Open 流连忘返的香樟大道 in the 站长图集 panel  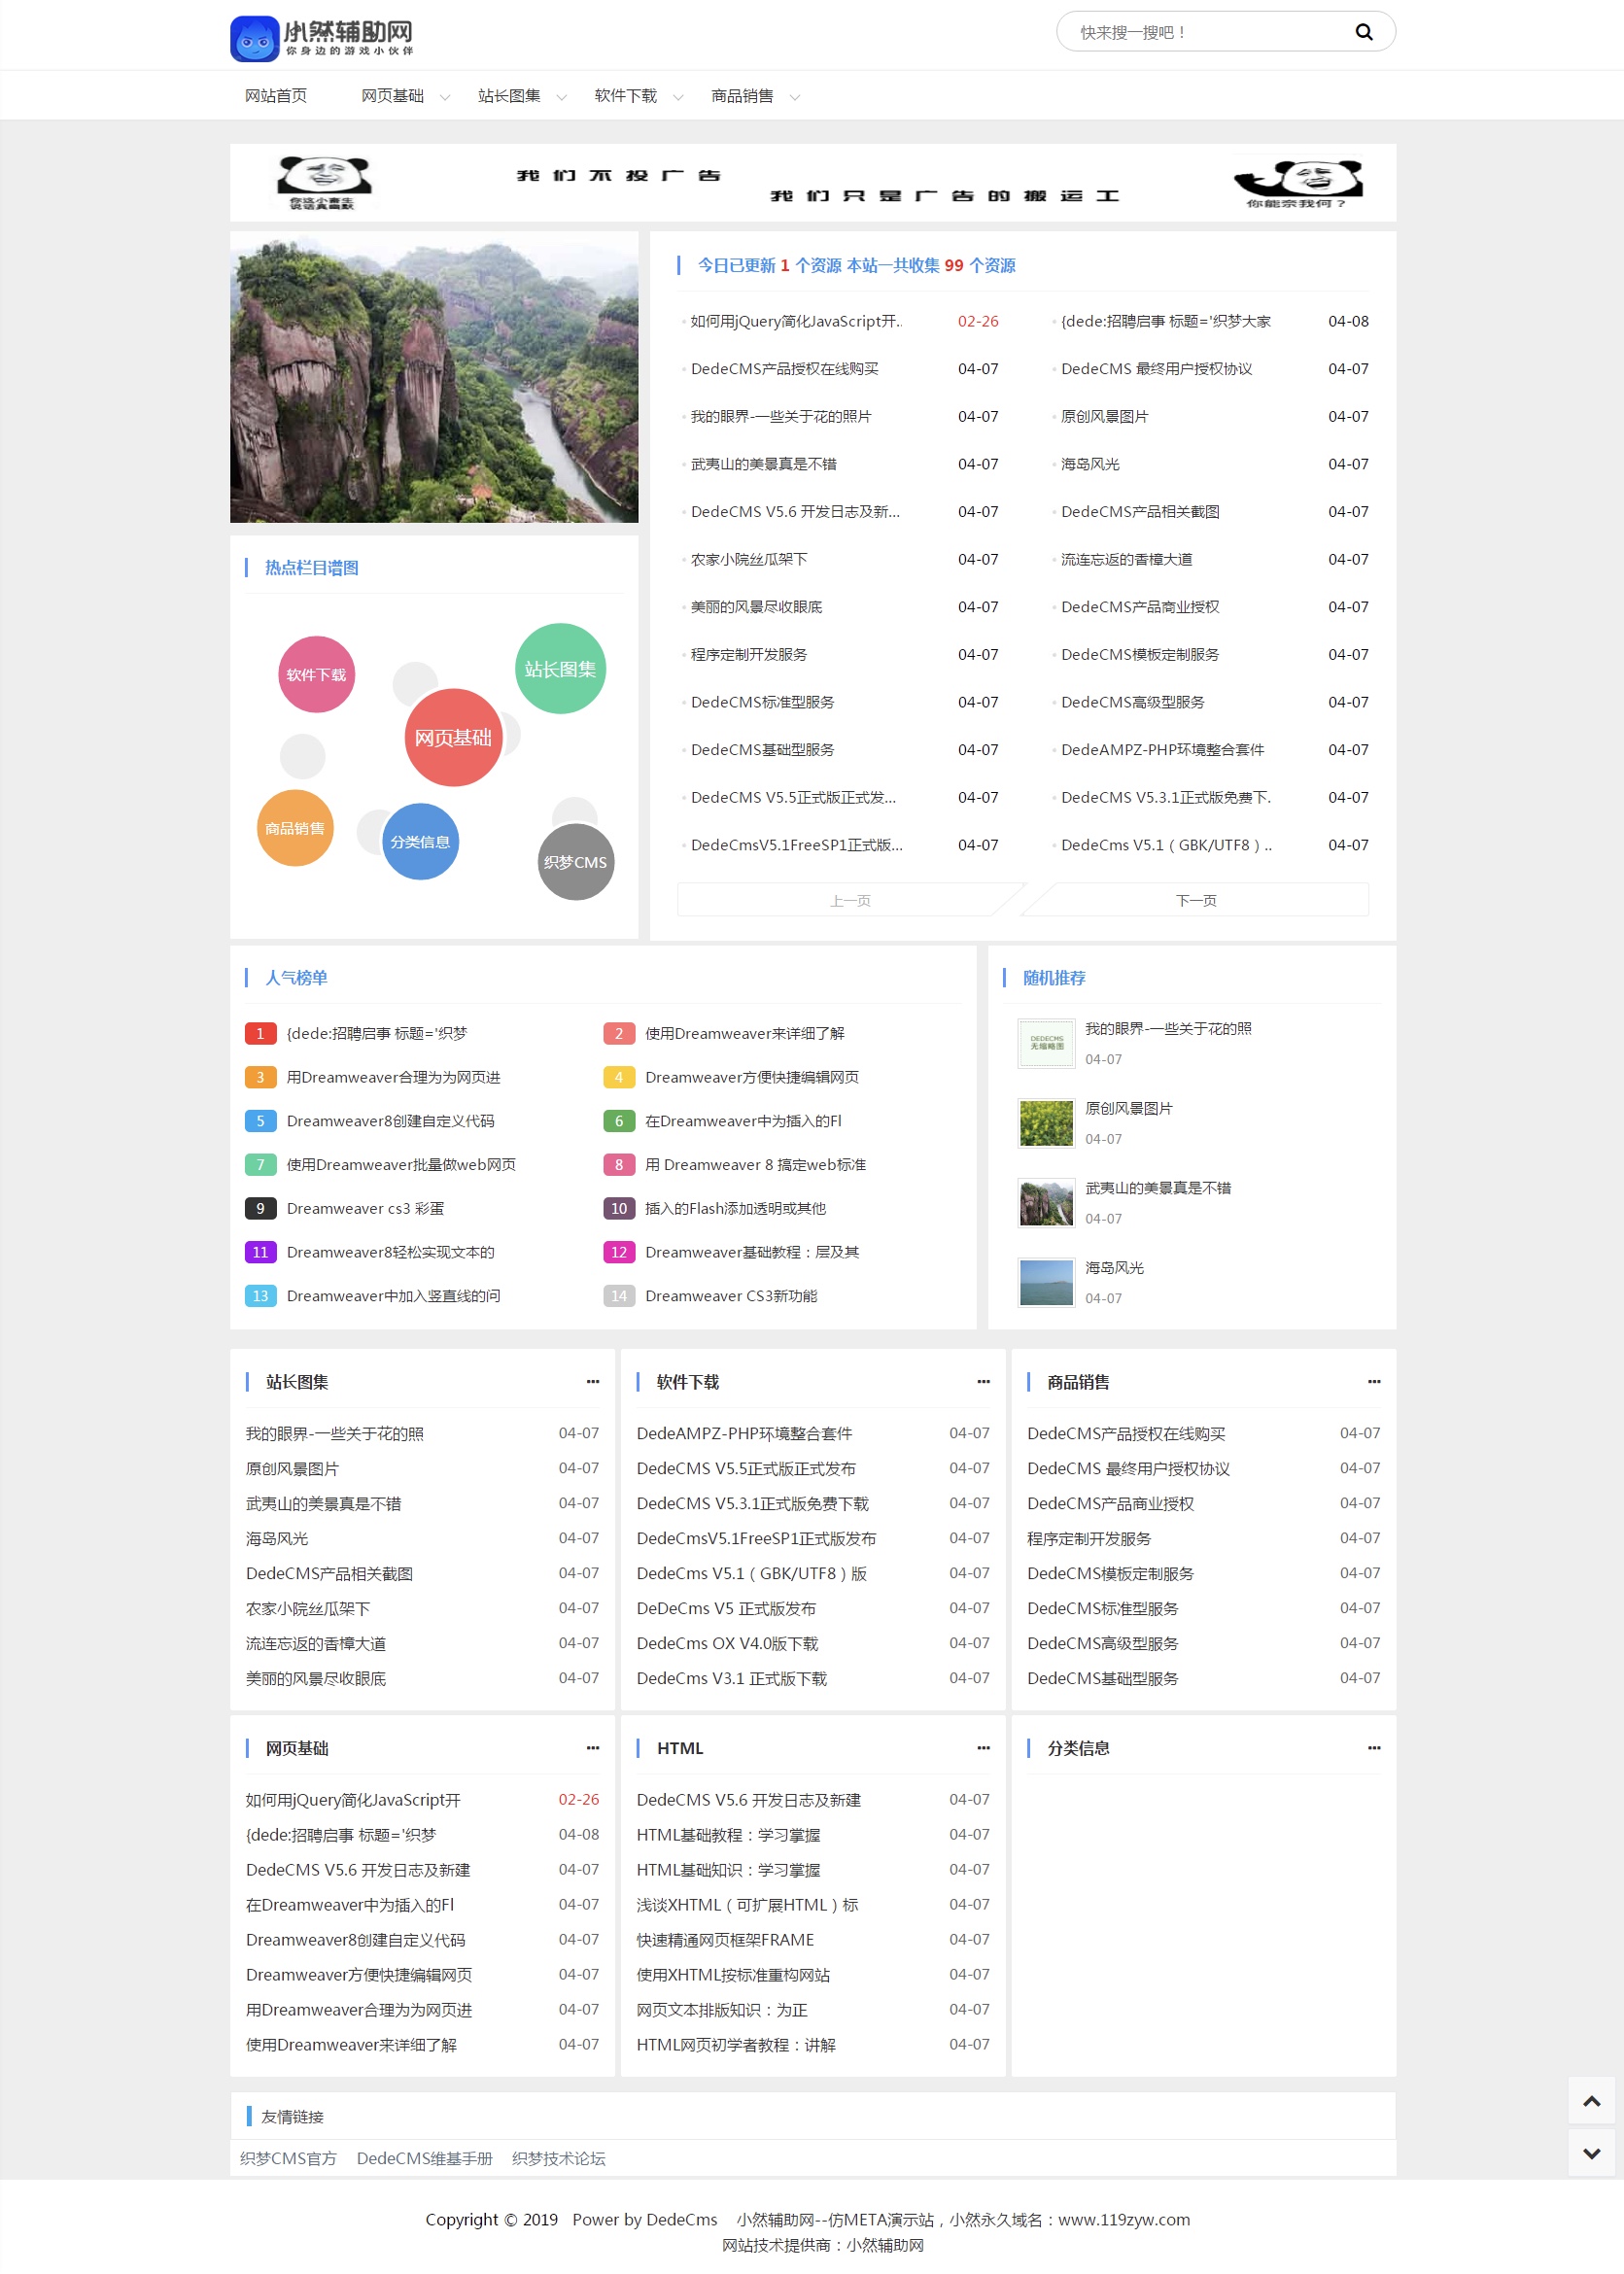[x=316, y=1643]
